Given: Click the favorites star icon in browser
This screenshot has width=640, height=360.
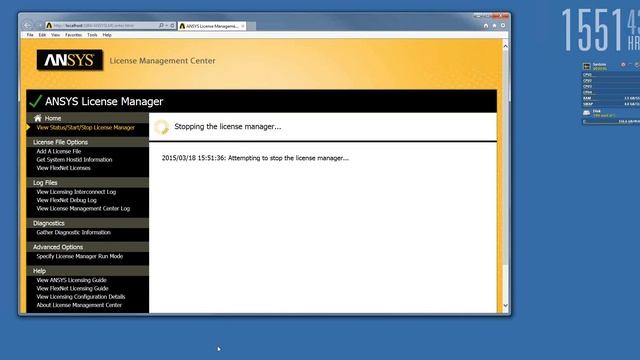Looking at the screenshot, I should point(494,26).
